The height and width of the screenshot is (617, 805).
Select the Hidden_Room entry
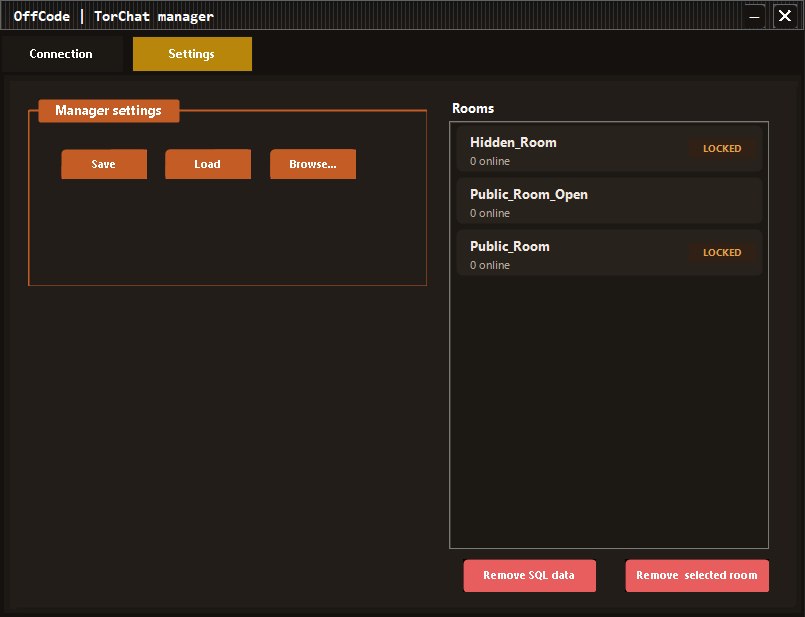[x=609, y=149]
